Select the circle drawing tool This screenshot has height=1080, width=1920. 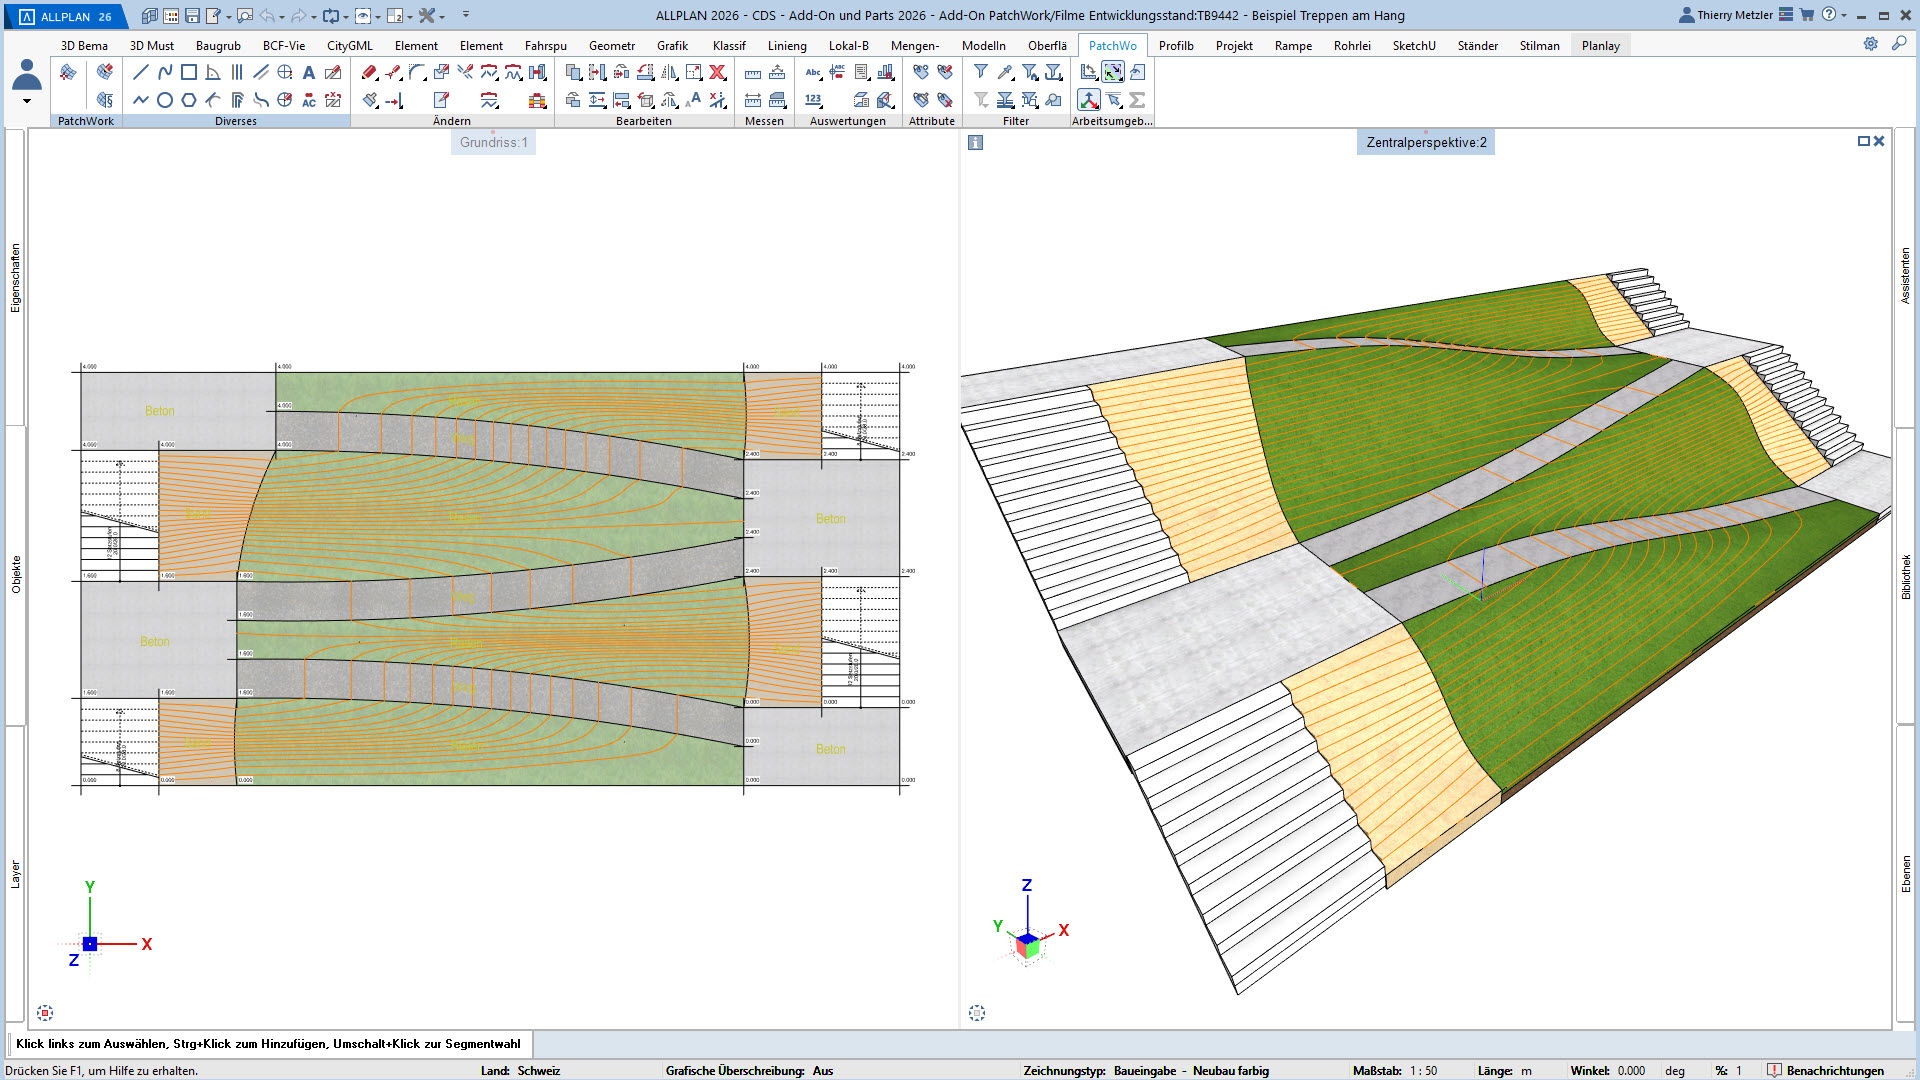coord(165,100)
